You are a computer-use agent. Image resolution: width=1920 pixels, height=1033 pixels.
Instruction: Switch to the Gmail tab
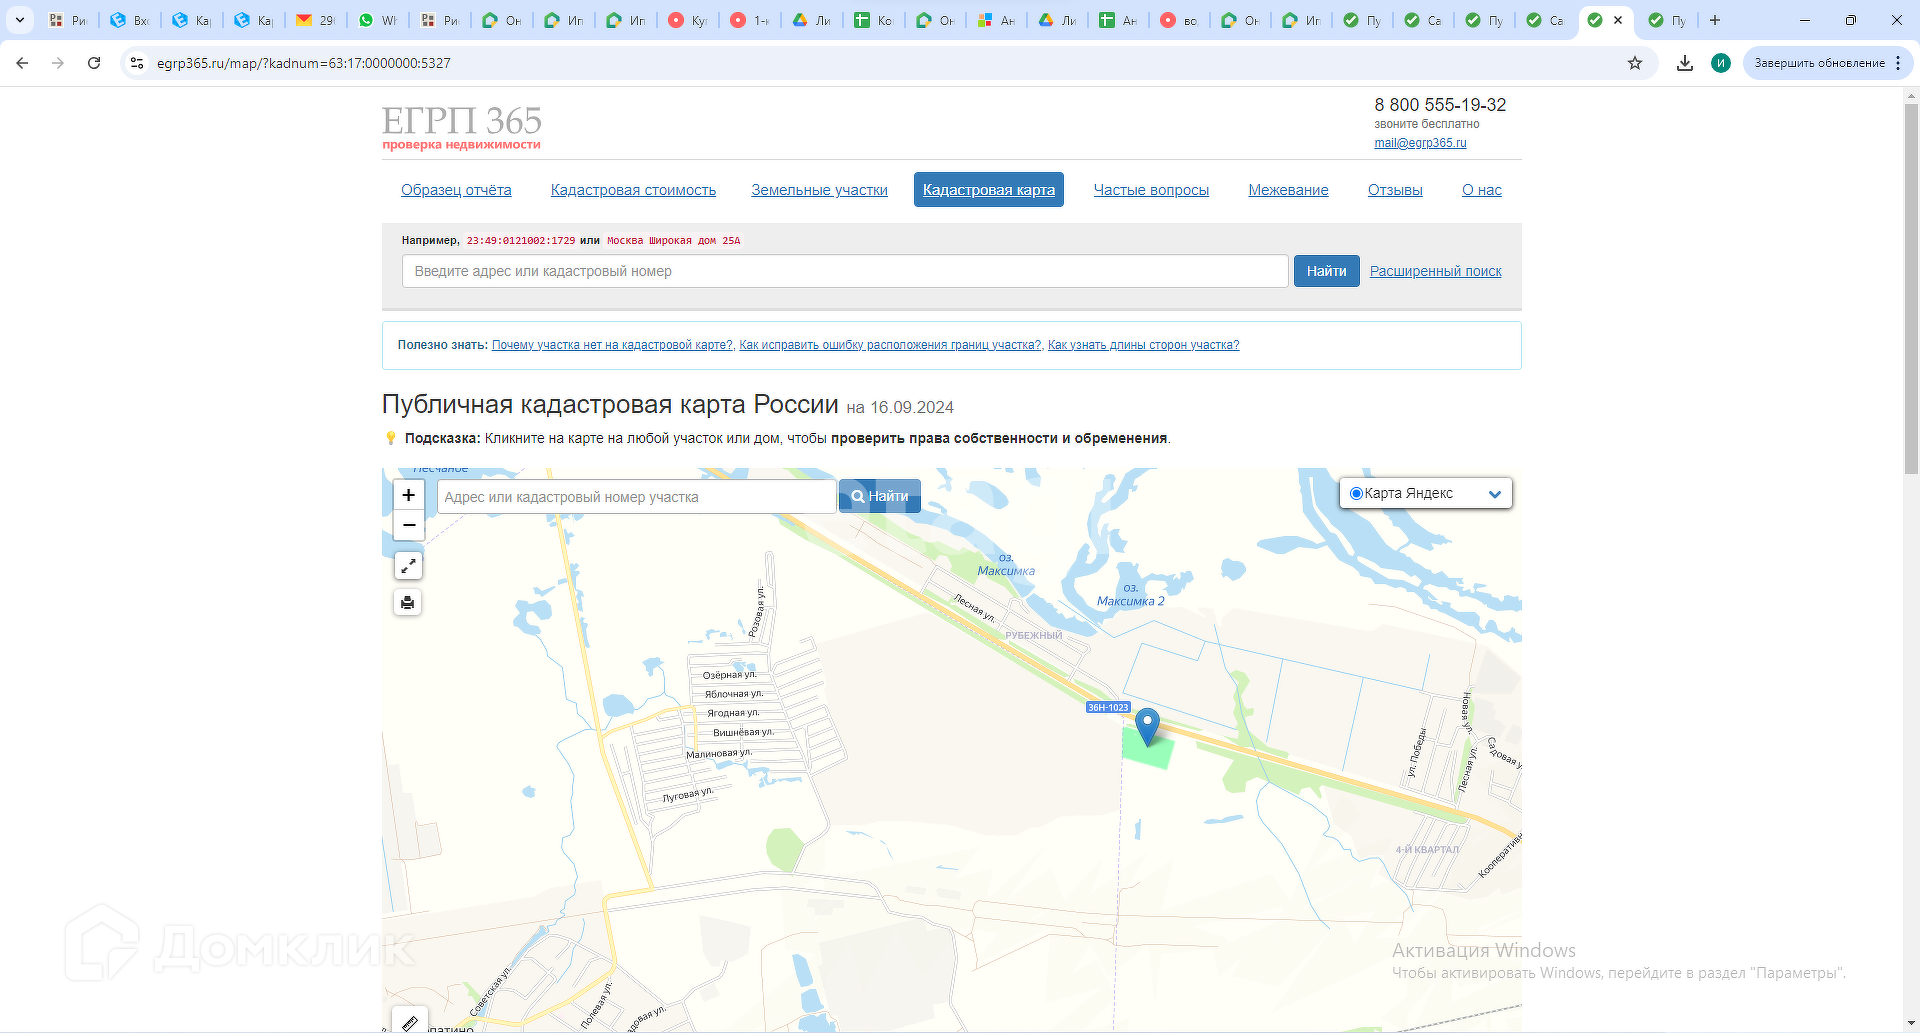pos(315,20)
